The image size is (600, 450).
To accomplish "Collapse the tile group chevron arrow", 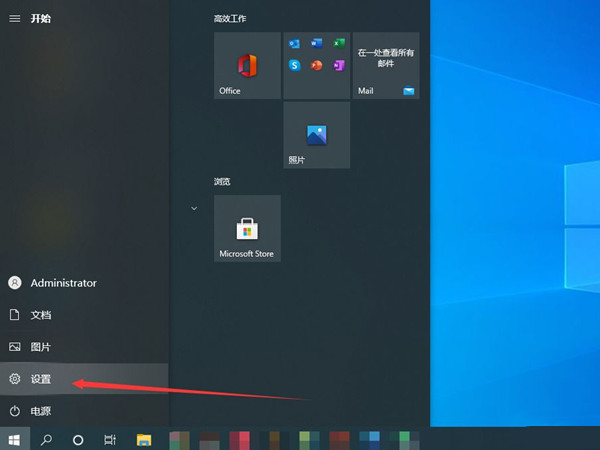I will 191,207.
